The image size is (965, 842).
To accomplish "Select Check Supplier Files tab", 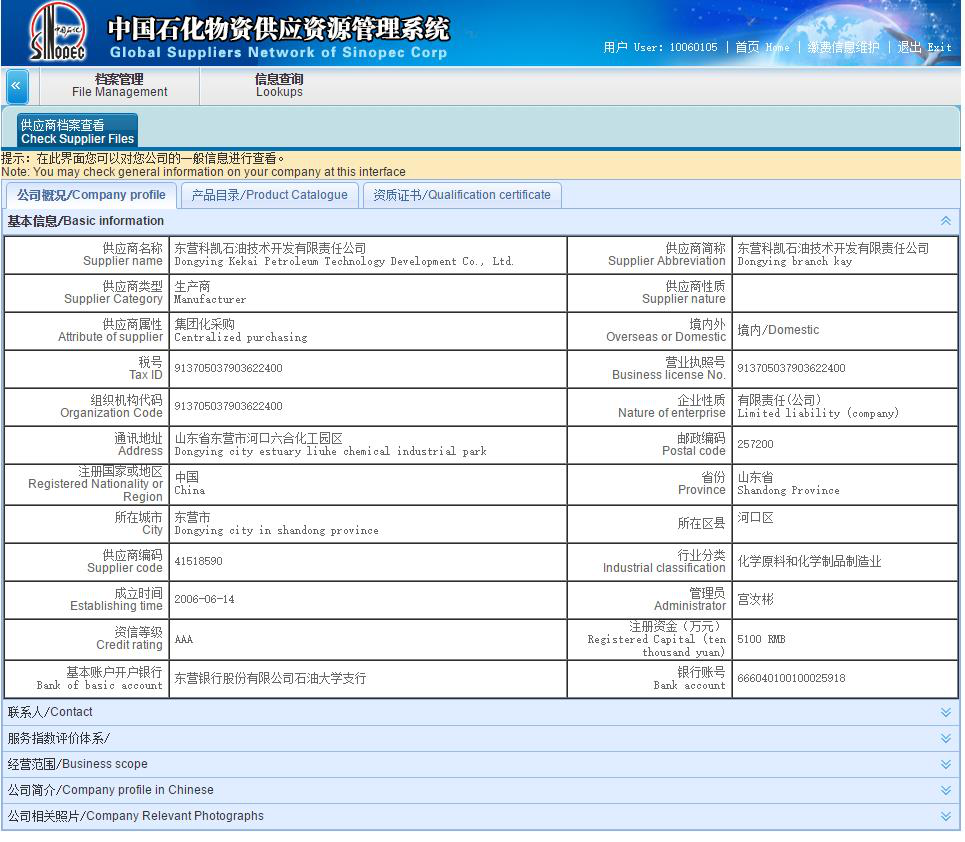I will (78, 132).
